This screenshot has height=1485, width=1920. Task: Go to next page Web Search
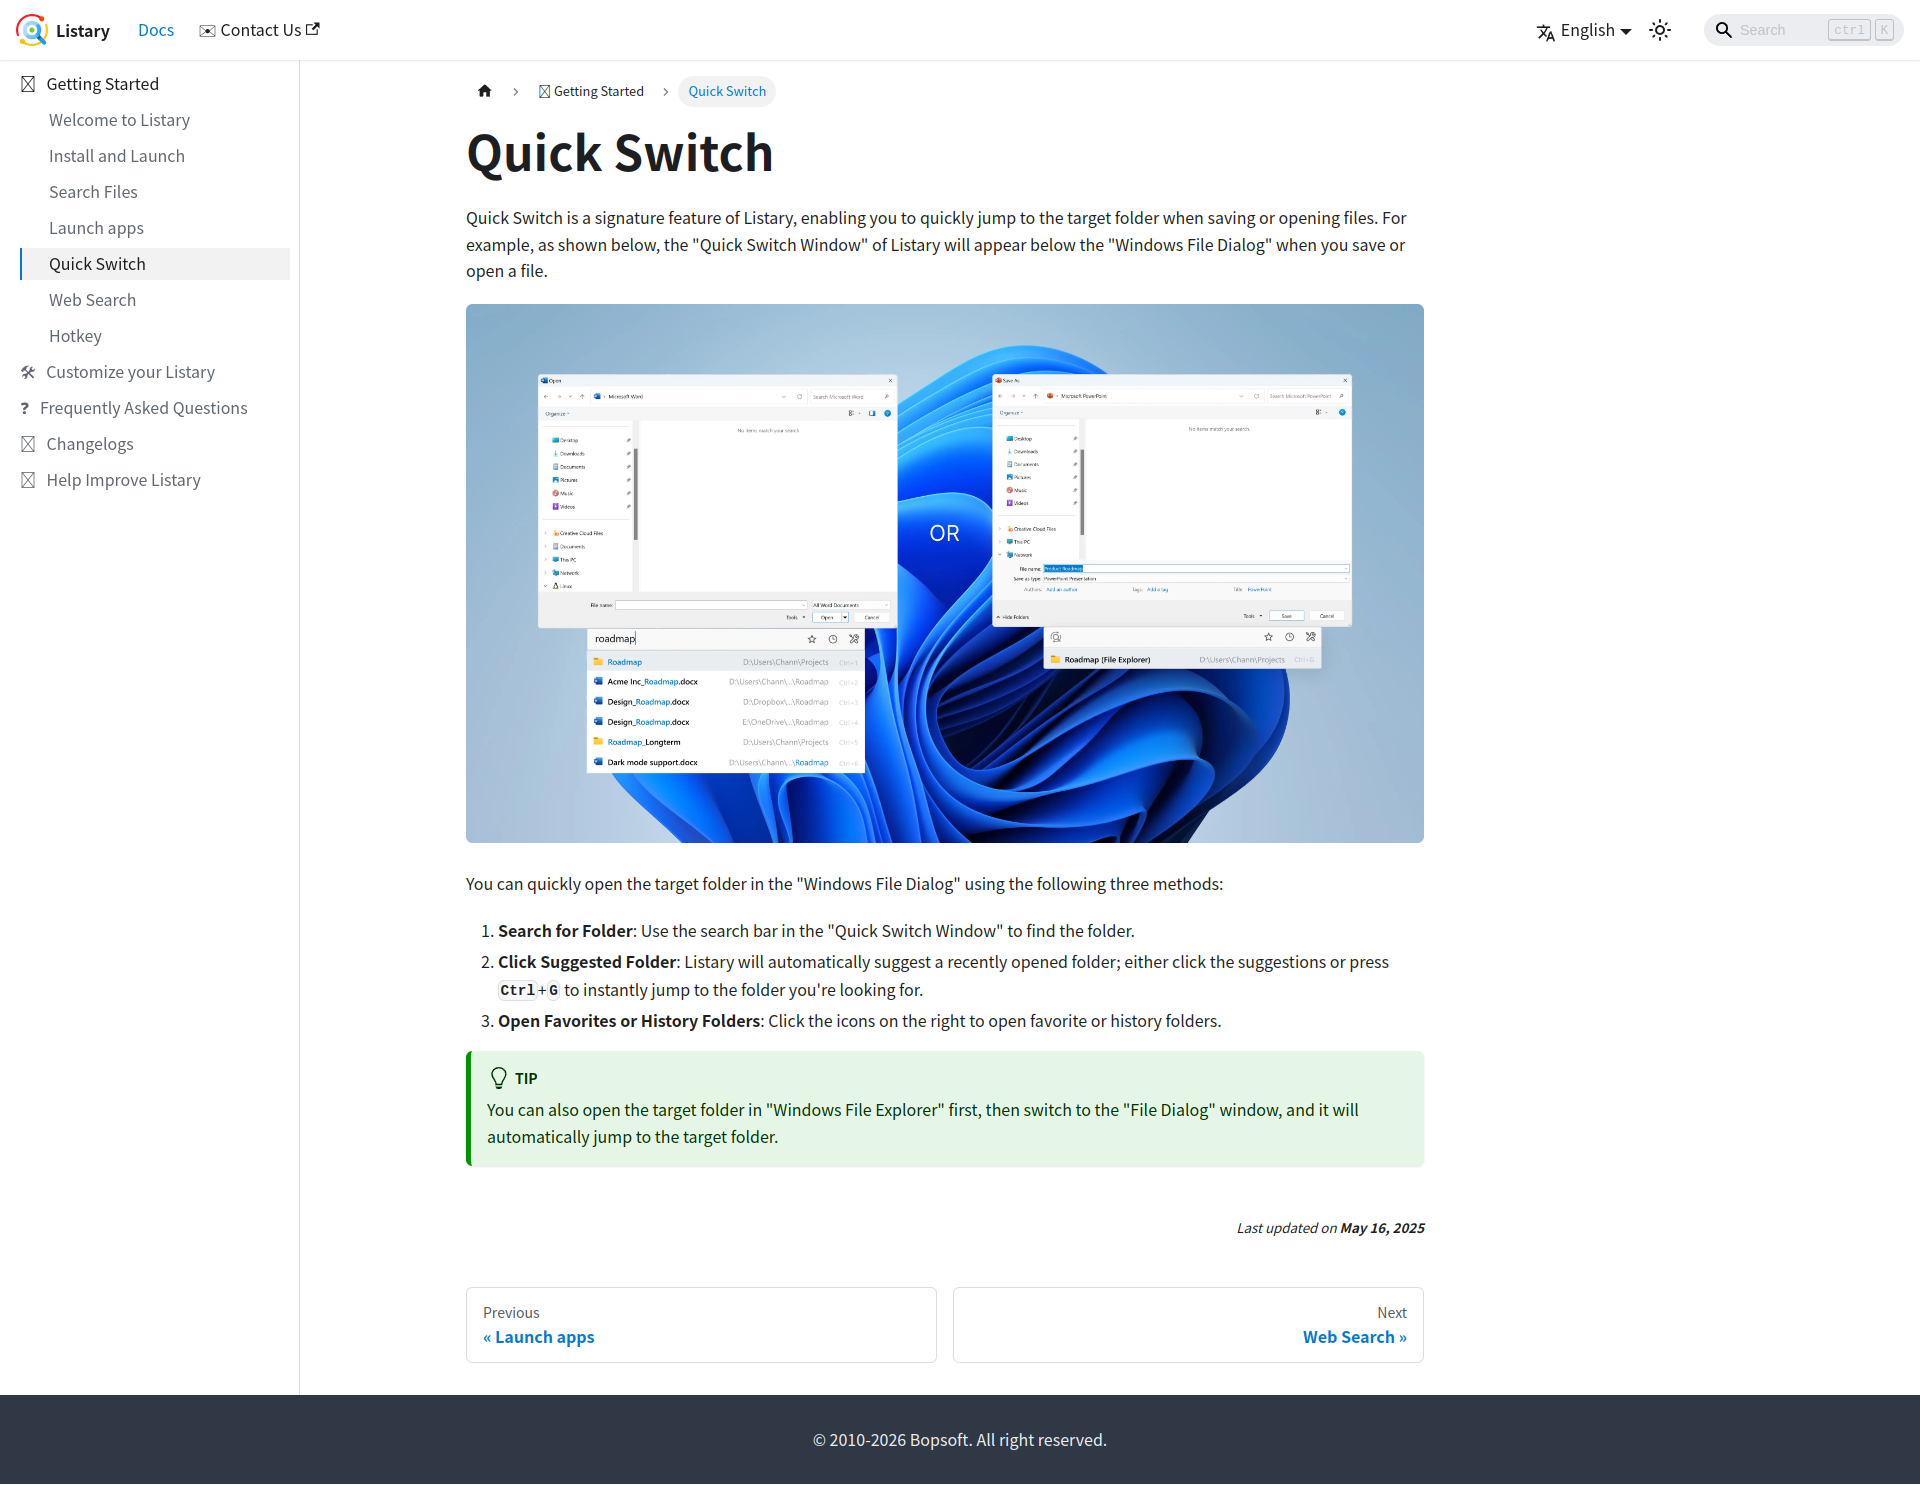tap(1354, 1337)
